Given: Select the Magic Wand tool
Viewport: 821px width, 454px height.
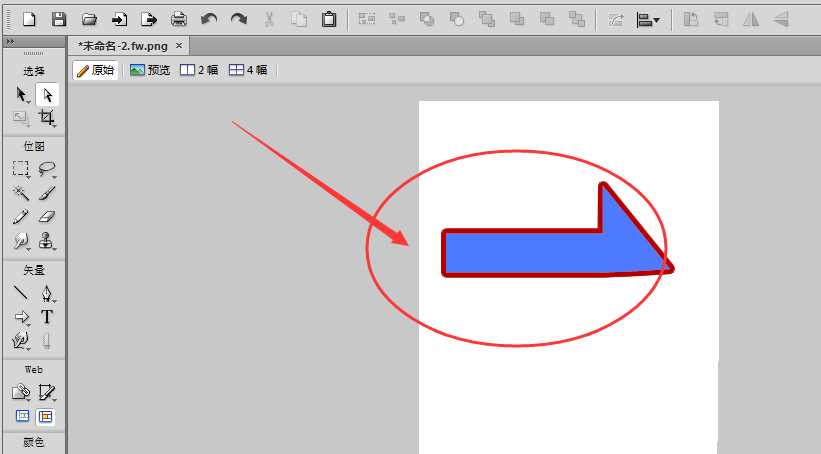Looking at the screenshot, I should [x=21, y=193].
